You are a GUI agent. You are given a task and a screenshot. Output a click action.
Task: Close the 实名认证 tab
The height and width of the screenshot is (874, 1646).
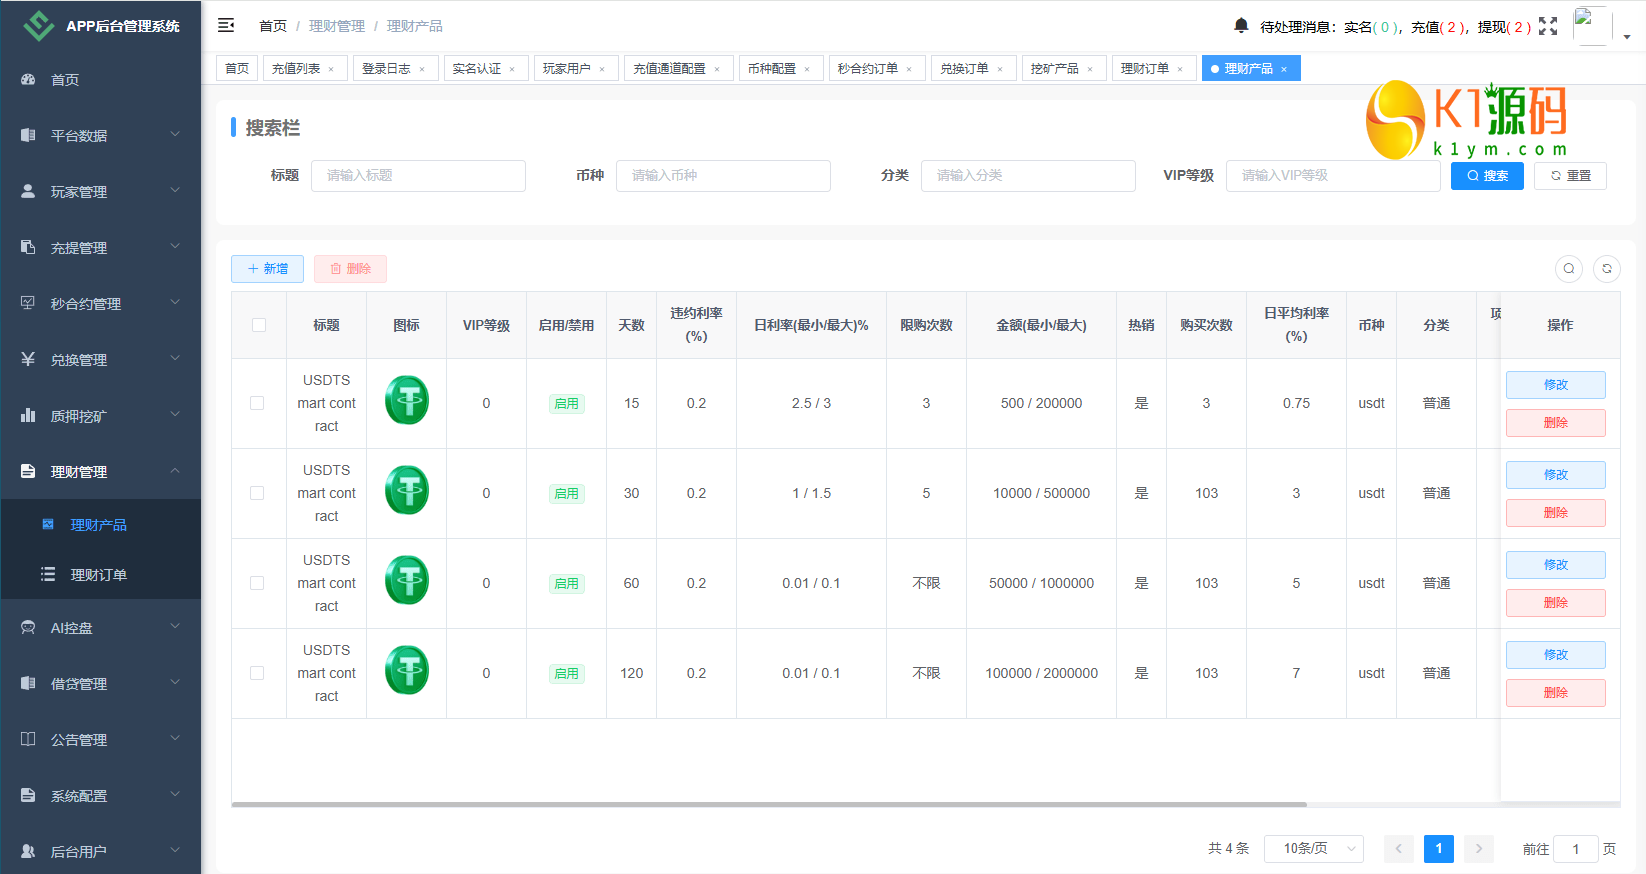click(512, 69)
